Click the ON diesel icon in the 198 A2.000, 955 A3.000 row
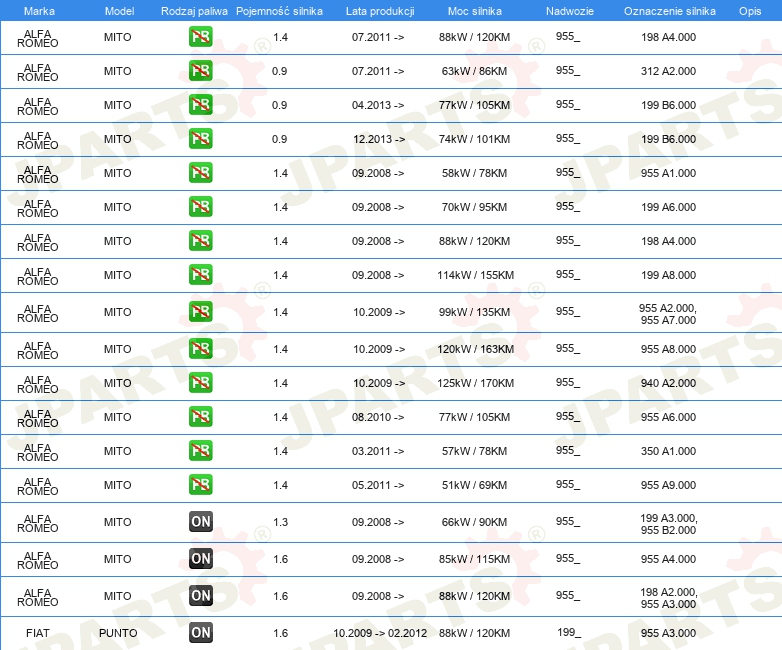Screen dimensions: 782x650 (x=200, y=596)
